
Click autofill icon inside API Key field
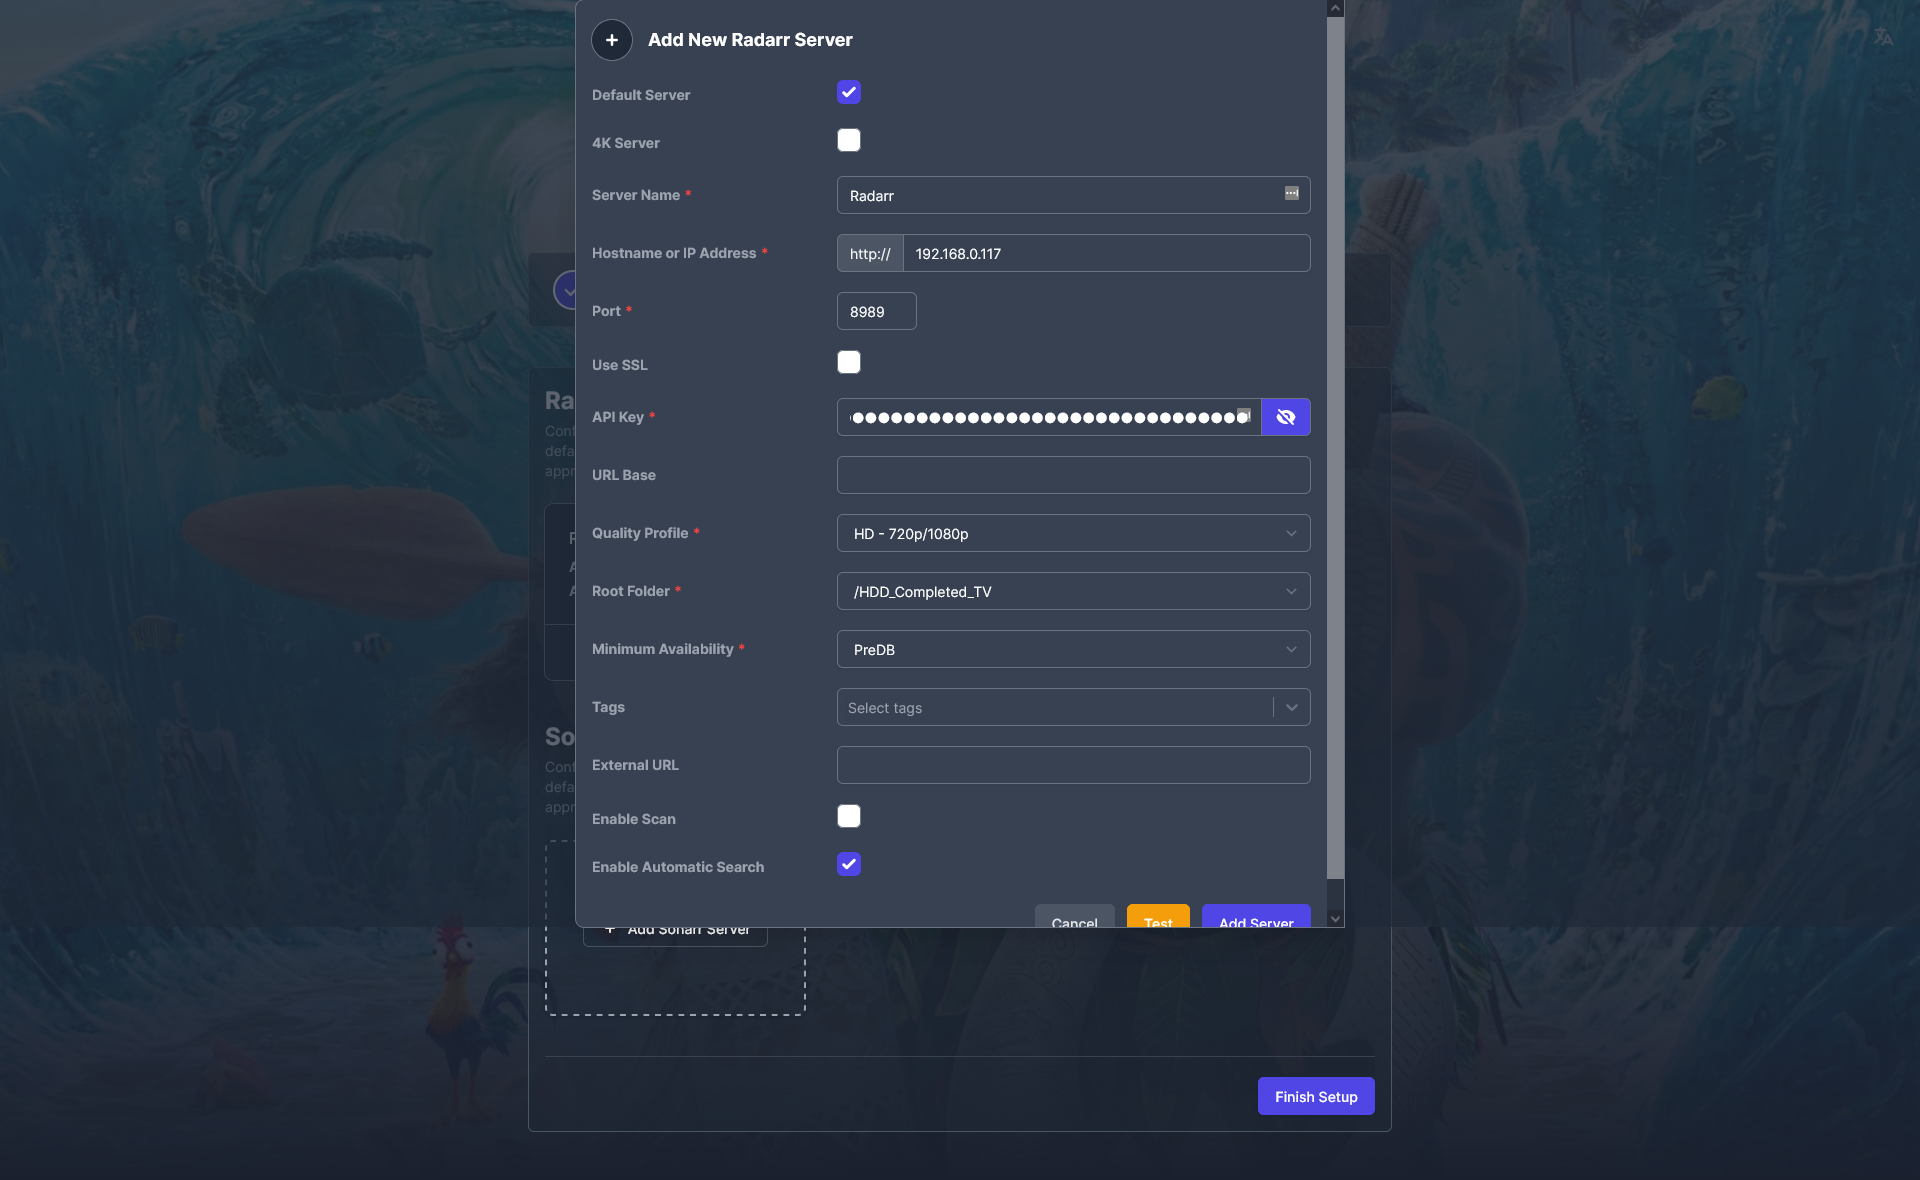pos(1243,414)
